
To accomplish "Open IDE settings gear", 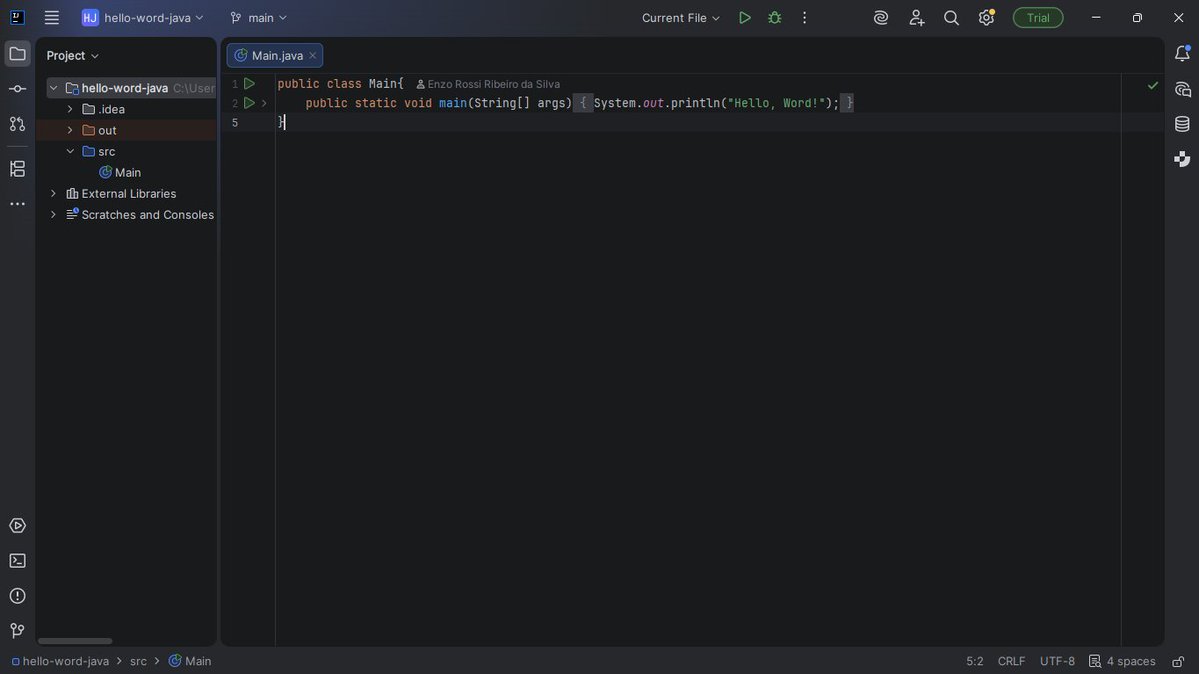I will pyautogui.click(x=986, y=18).
